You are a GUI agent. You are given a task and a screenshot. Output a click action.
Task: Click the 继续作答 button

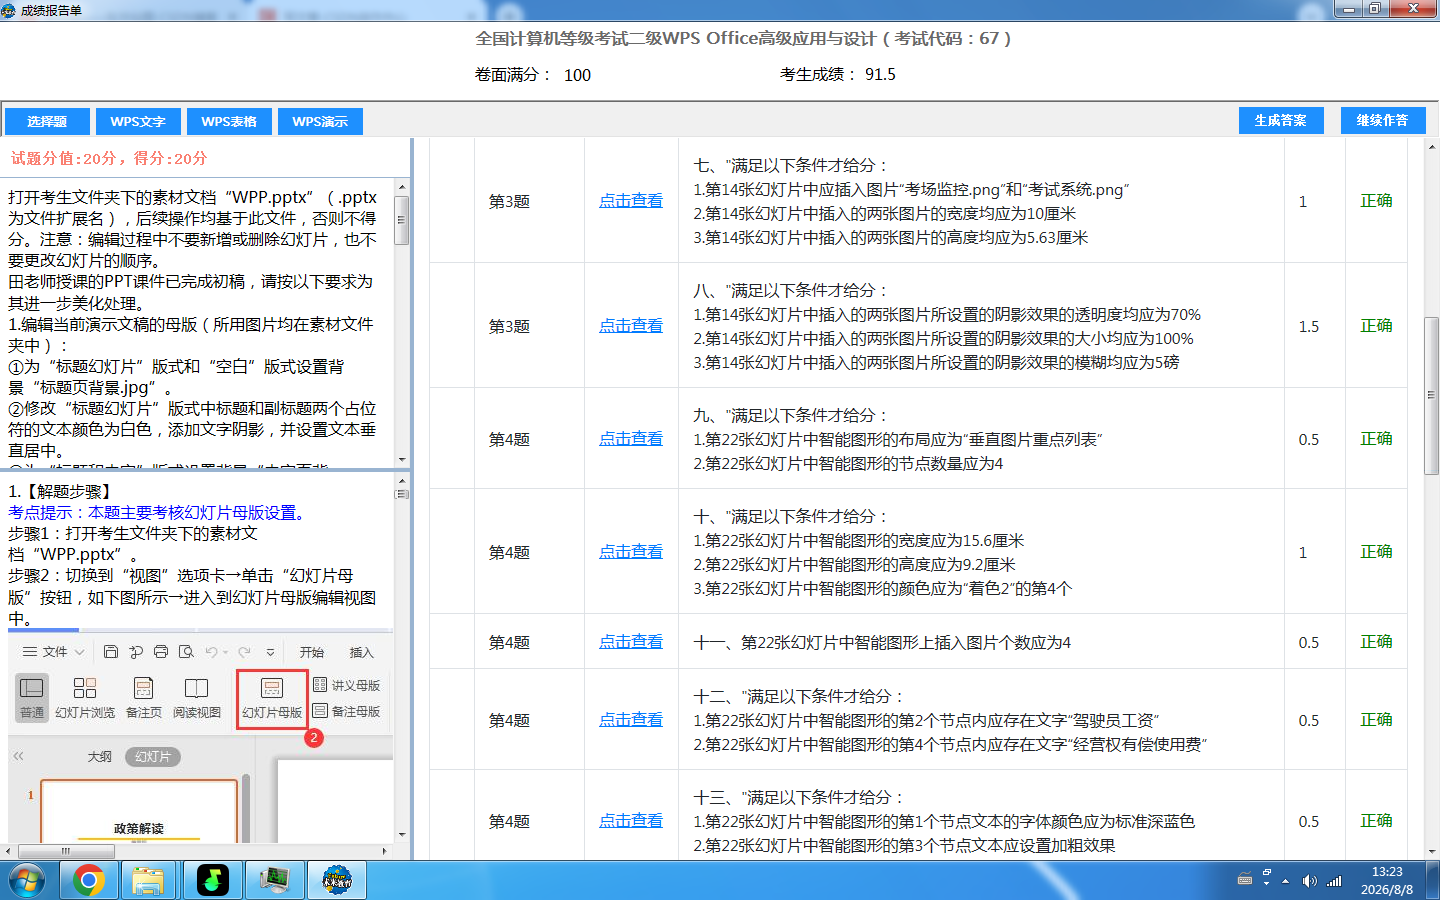pyautogui.click(x=1382, y=120)
